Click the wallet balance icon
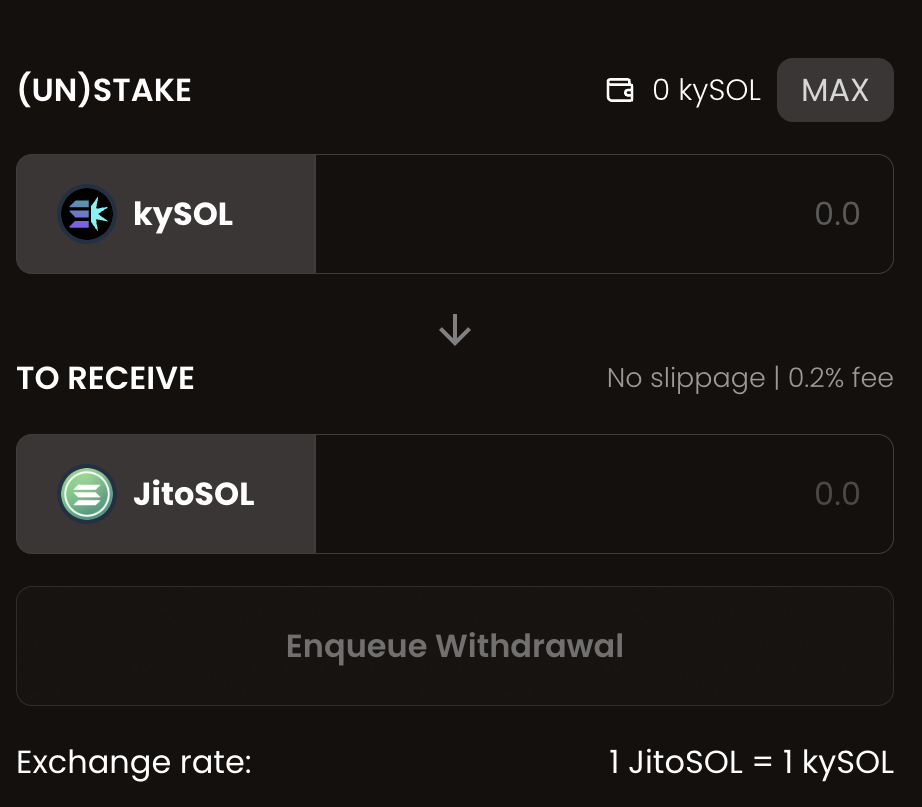This screenshot has width=922, height=807. [x=620, y=91]
